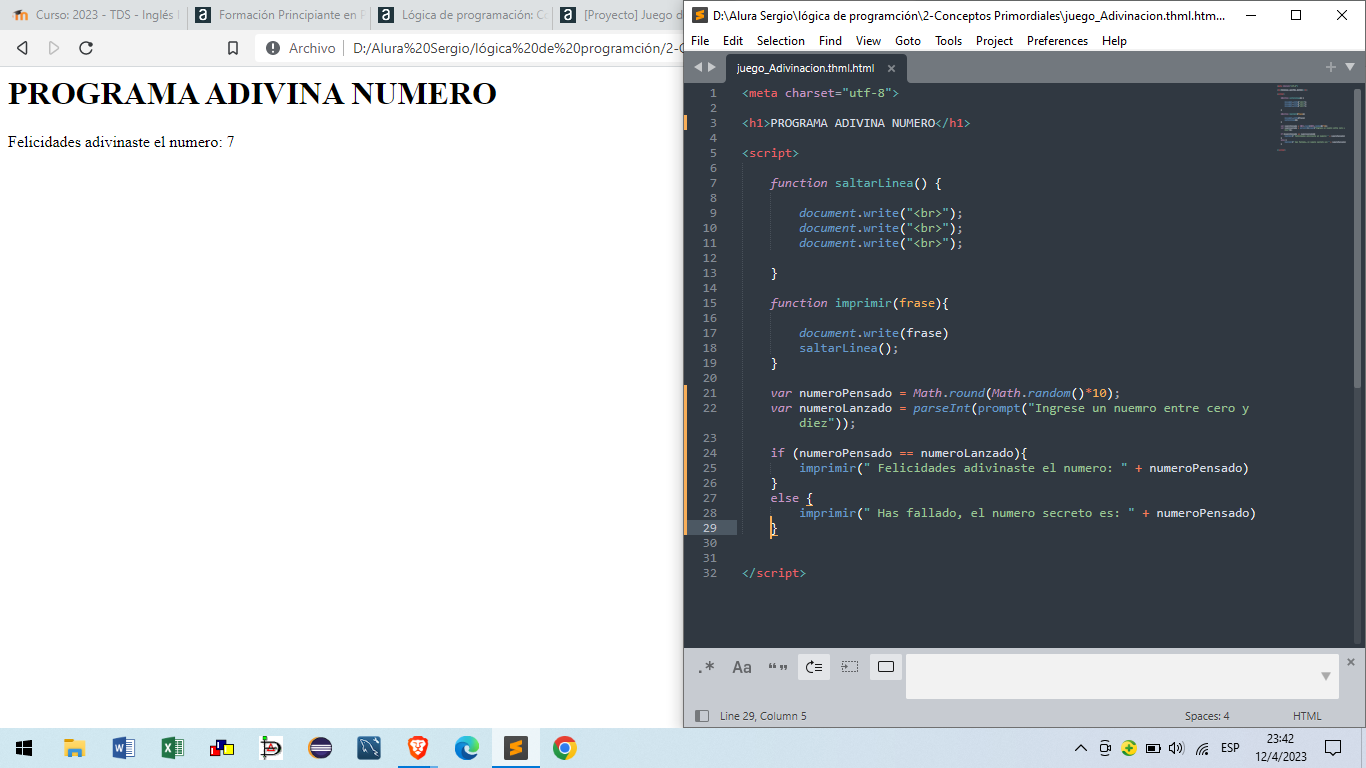This screenshot has height=768, width=1366.
Task: Open the tab list dropdown arrow
Action: 1350,67
